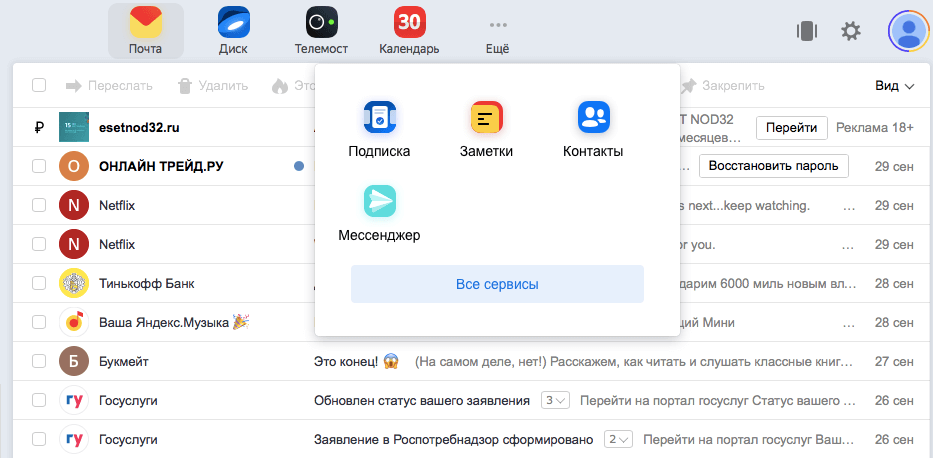Open the Букмейт email Это конец!
This screenshot has height=458, width=933.
pyautogui.click(x=356, y=361)
